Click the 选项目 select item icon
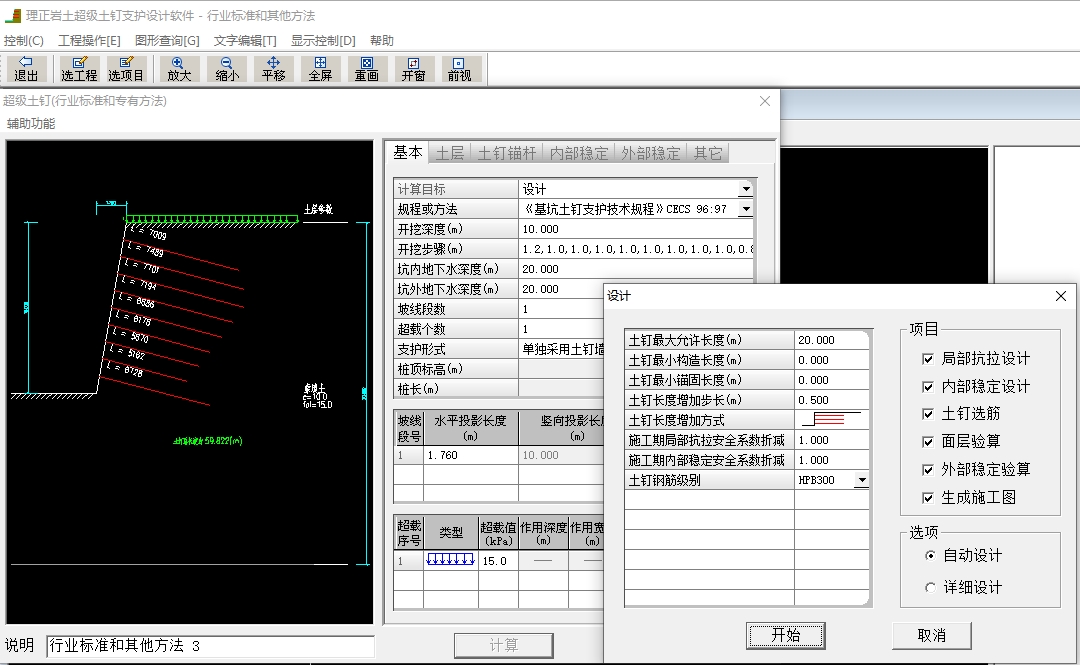The width and height of the screenshot is (1080, 665). [127, 68]
